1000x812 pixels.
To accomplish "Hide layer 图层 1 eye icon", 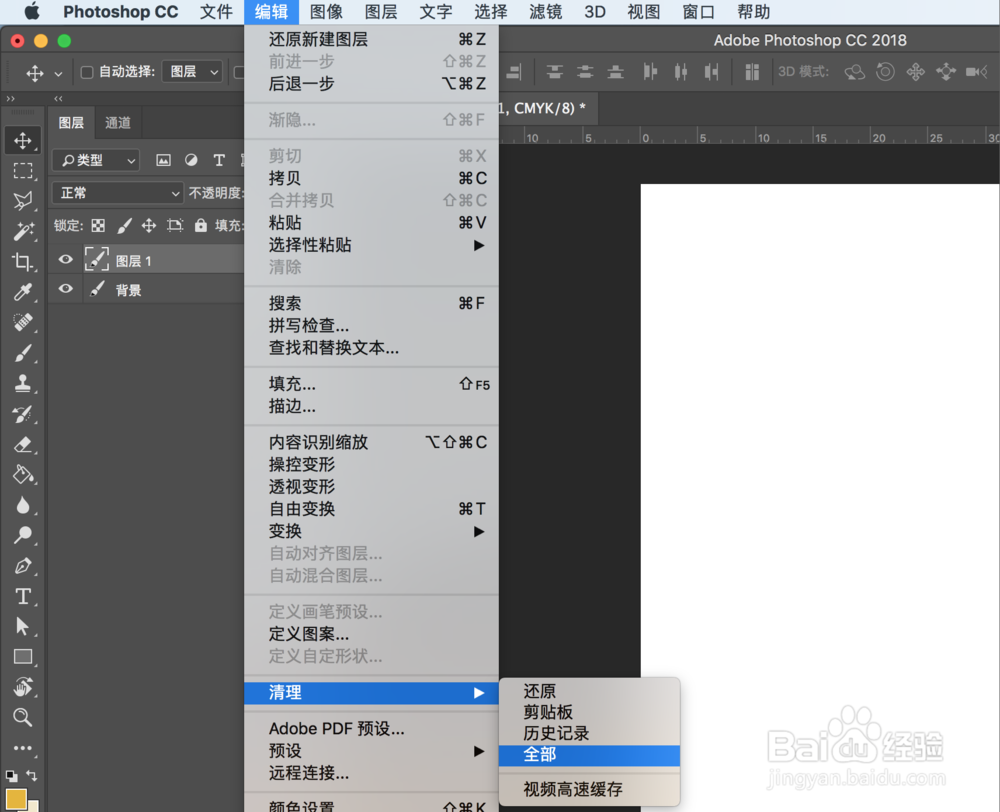I will (x=65, y=260).
